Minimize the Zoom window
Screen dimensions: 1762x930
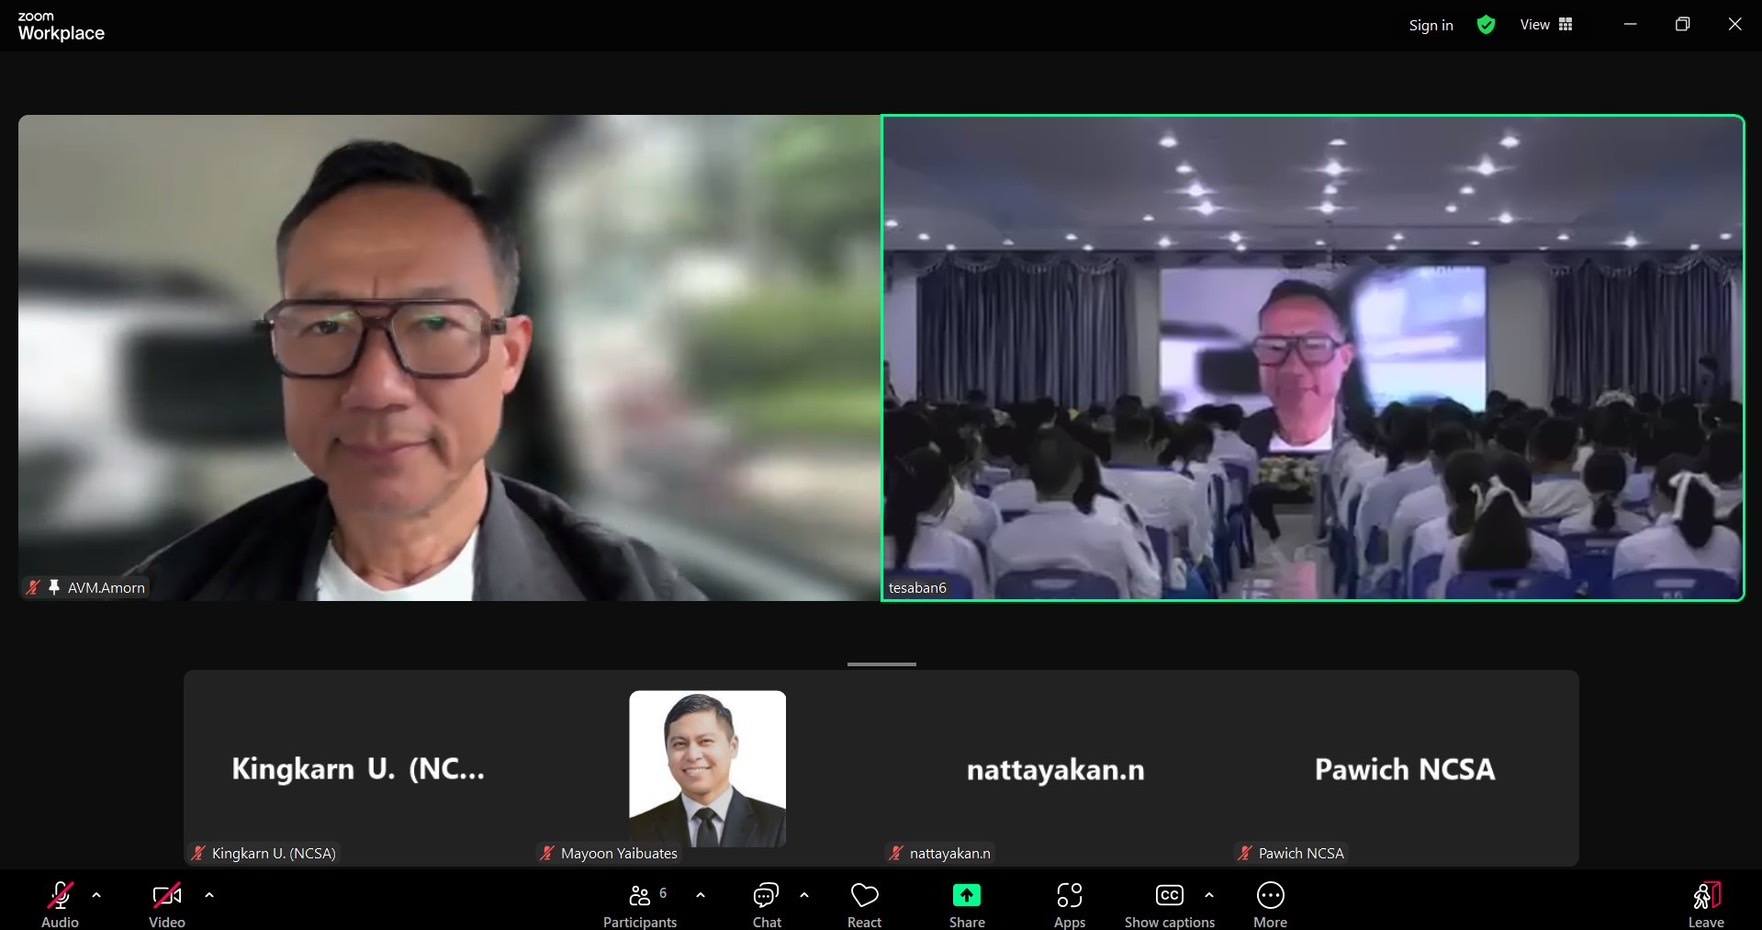[x=1630, y=24]
